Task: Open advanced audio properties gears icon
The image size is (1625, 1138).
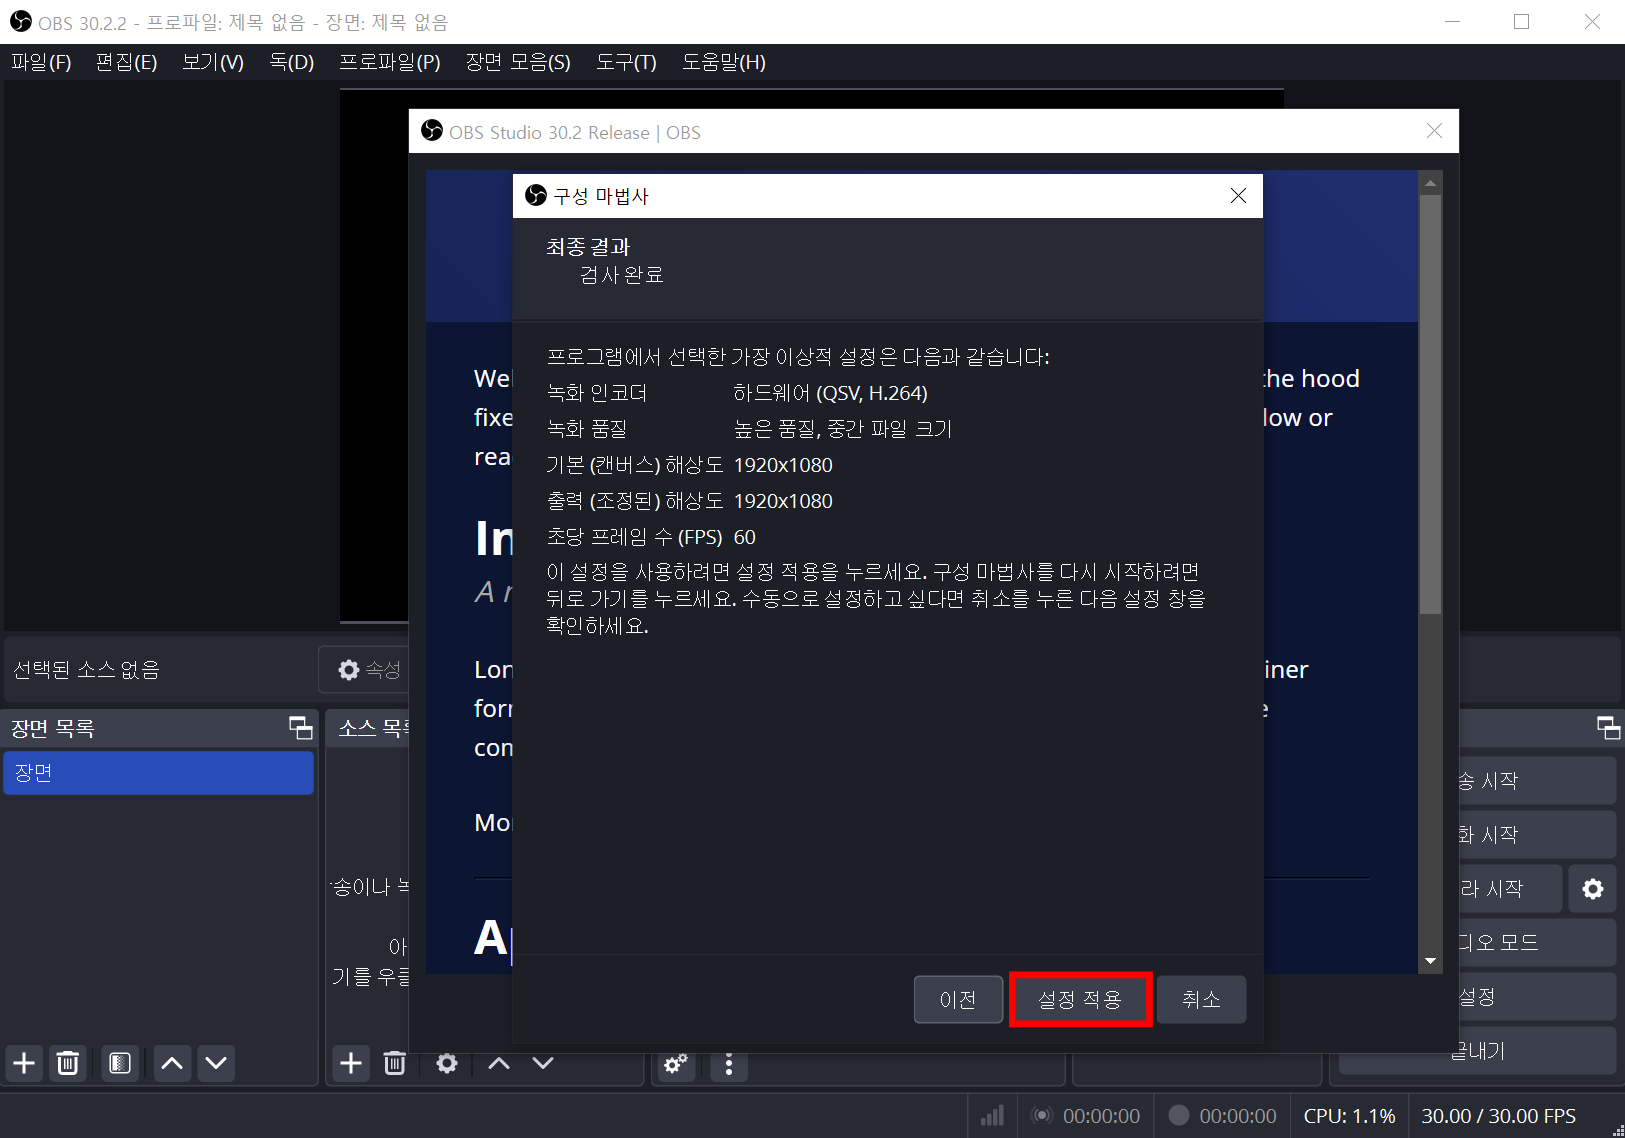Action: (676, 1064)
